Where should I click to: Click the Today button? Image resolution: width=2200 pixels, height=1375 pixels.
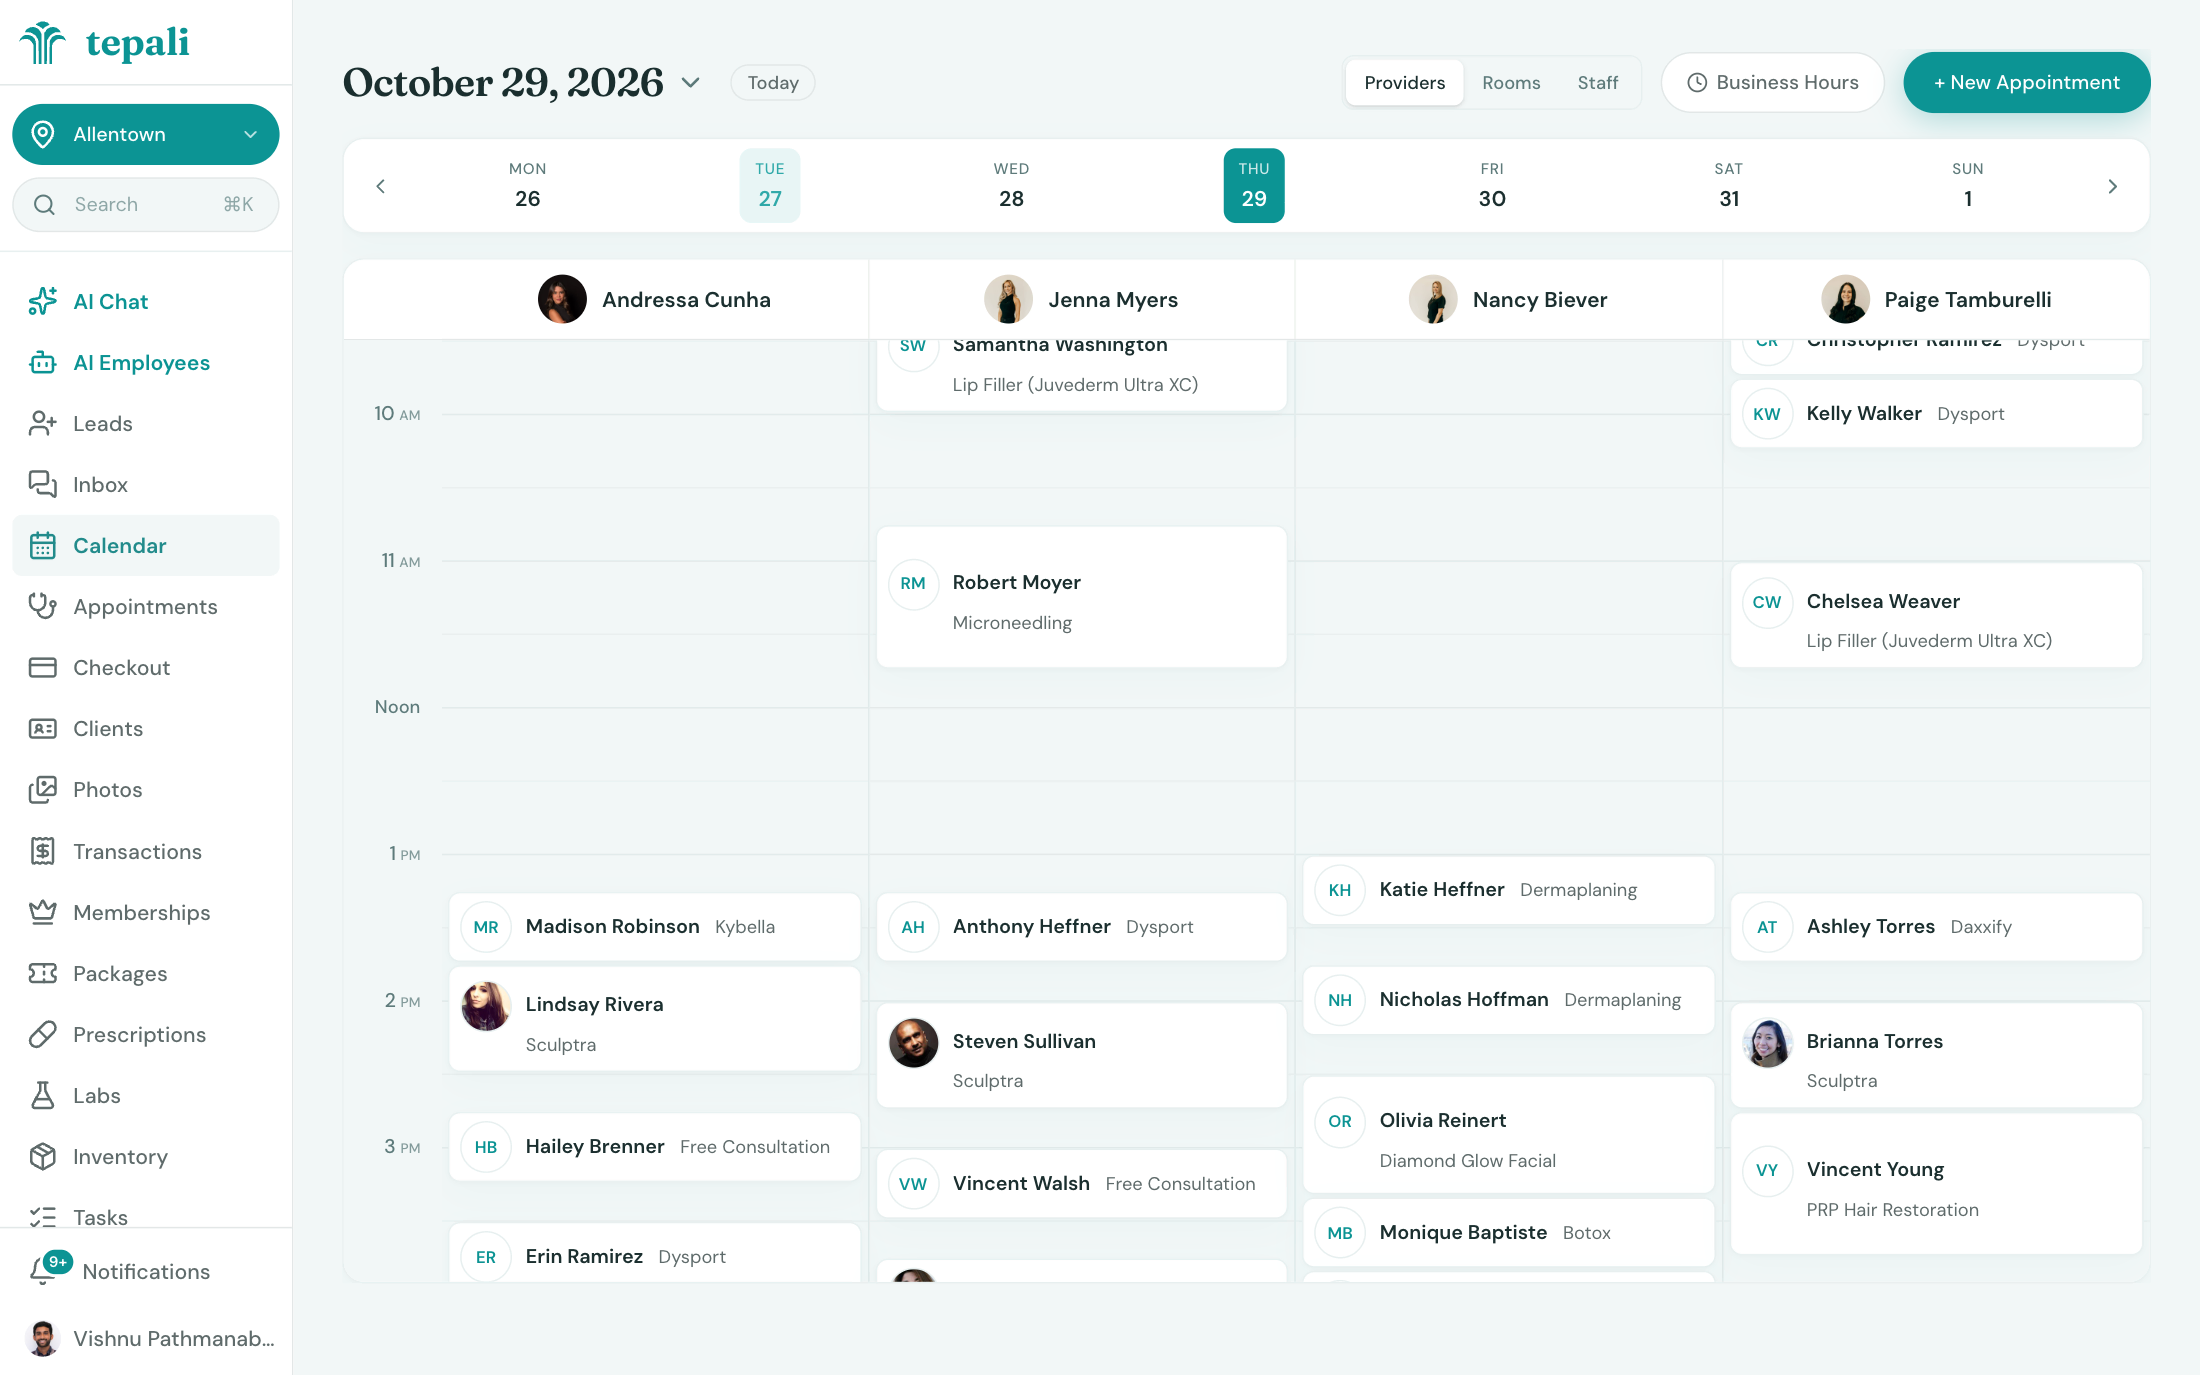[773, 83]
